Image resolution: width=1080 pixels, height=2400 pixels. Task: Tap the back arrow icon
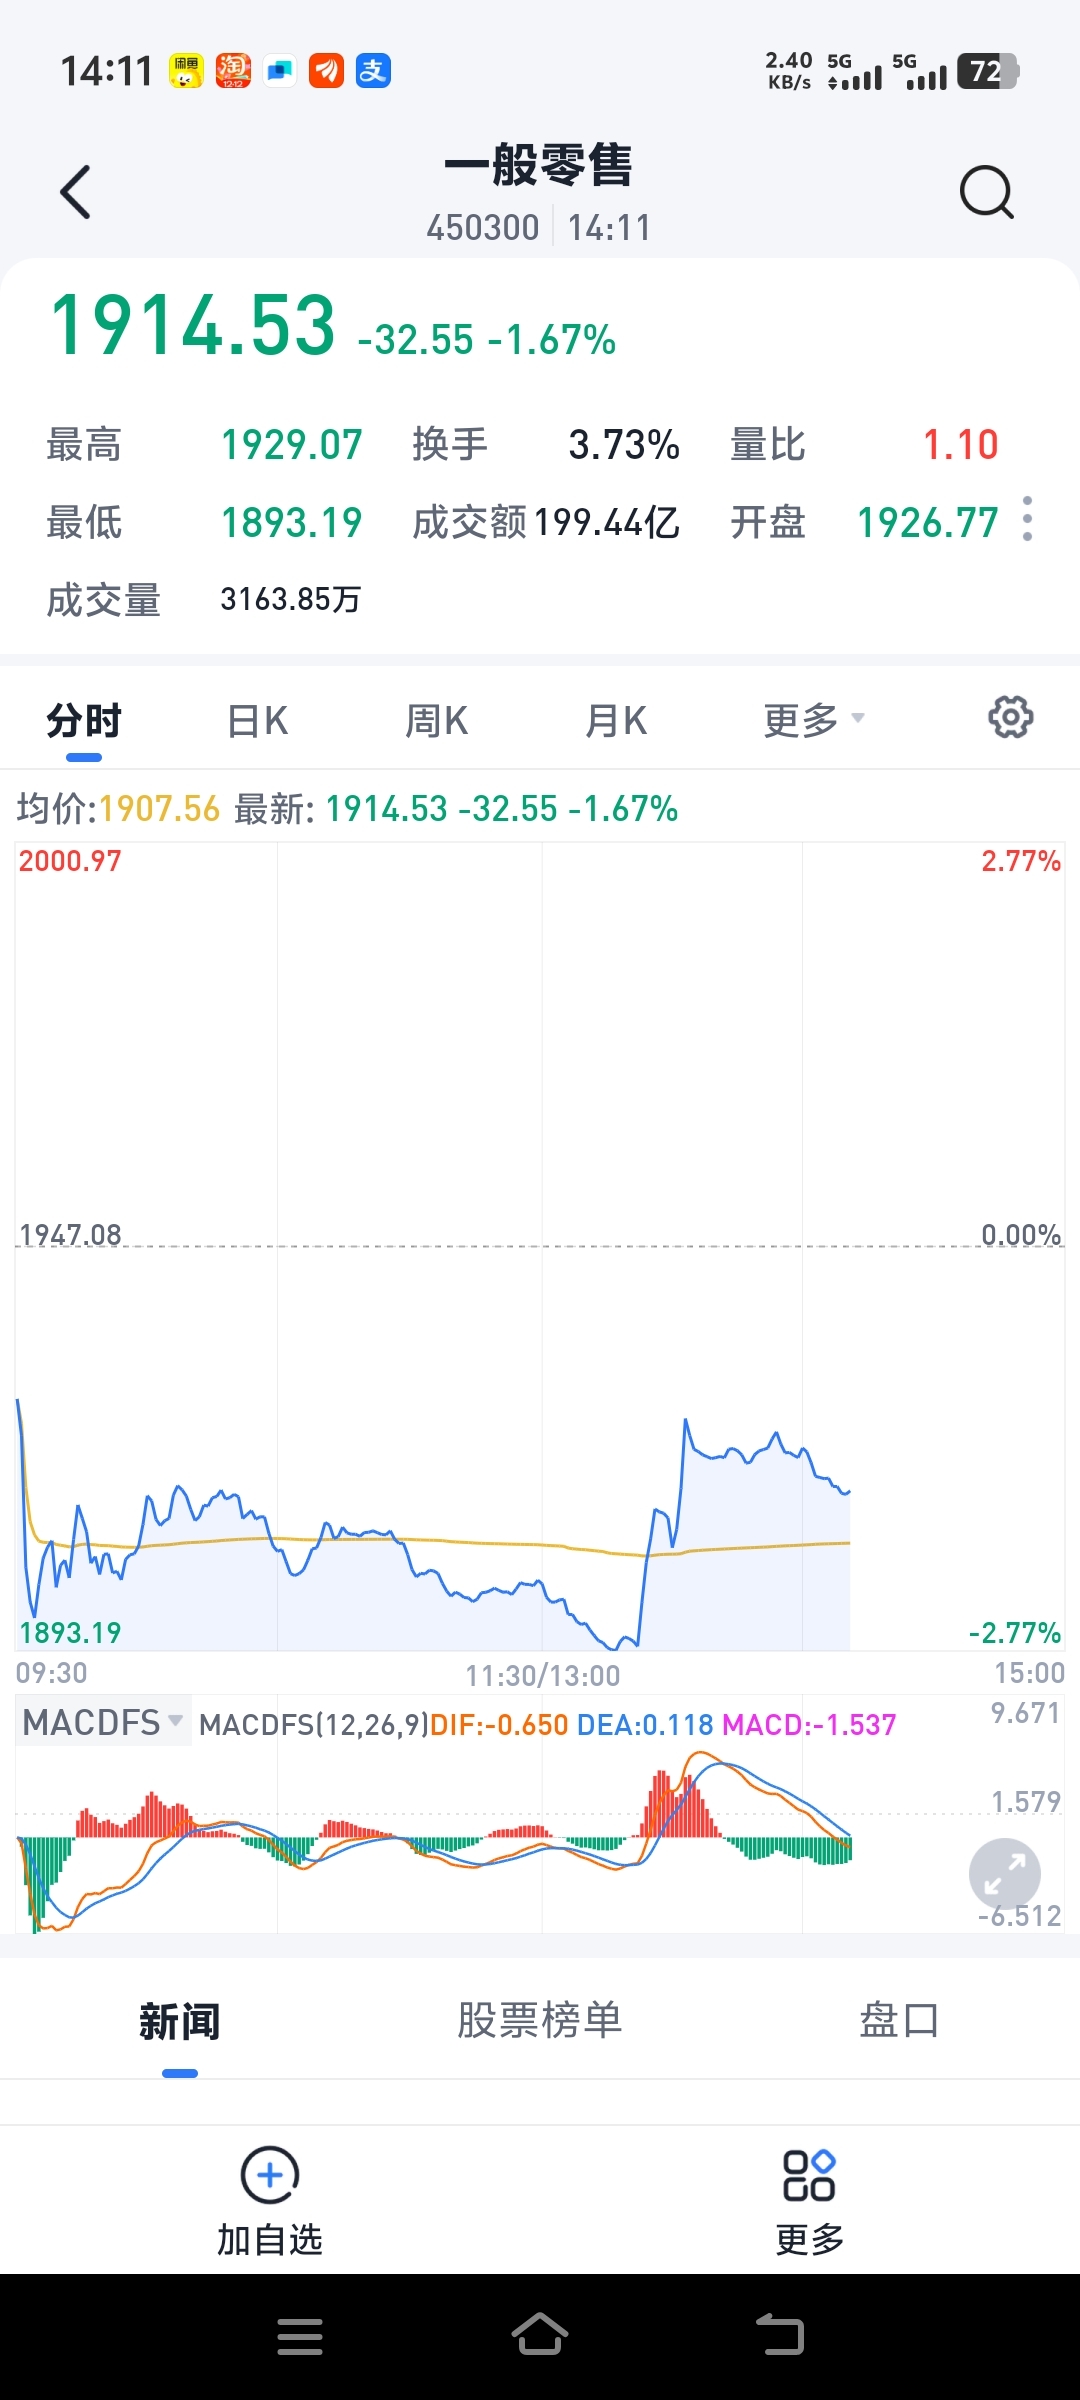pos(76,192)
